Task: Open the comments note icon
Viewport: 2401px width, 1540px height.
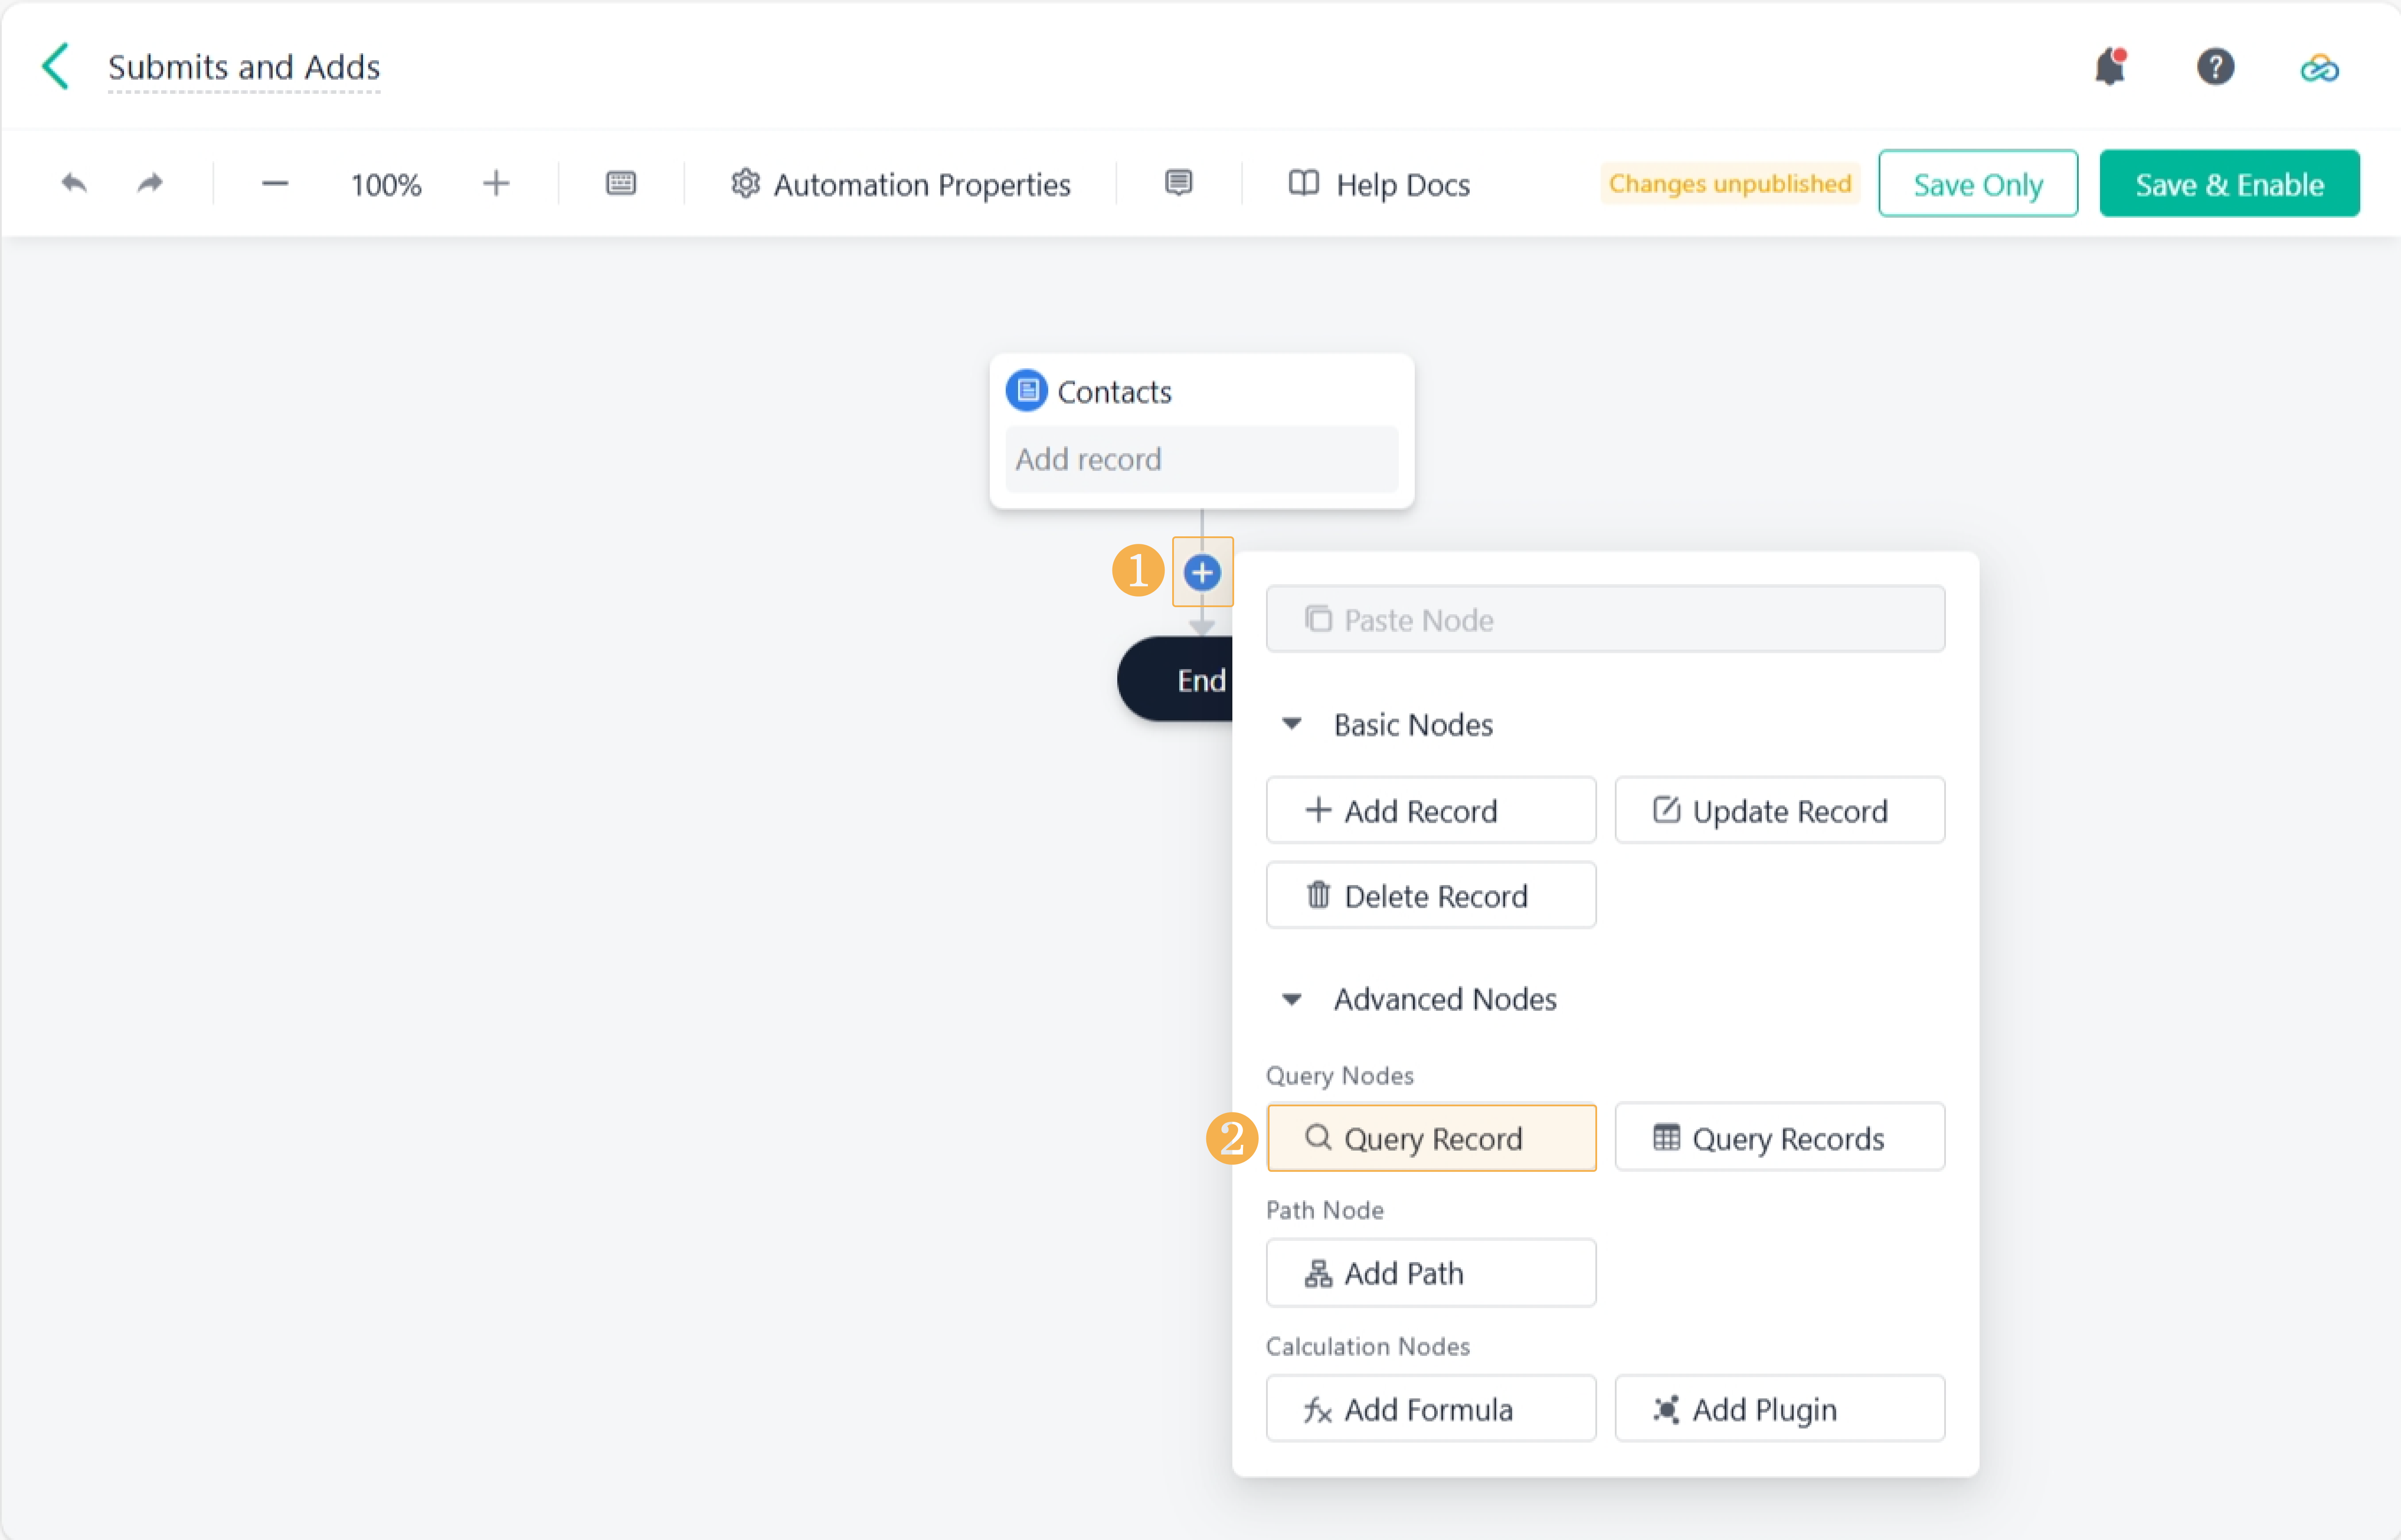Action: click(1179, 183)
